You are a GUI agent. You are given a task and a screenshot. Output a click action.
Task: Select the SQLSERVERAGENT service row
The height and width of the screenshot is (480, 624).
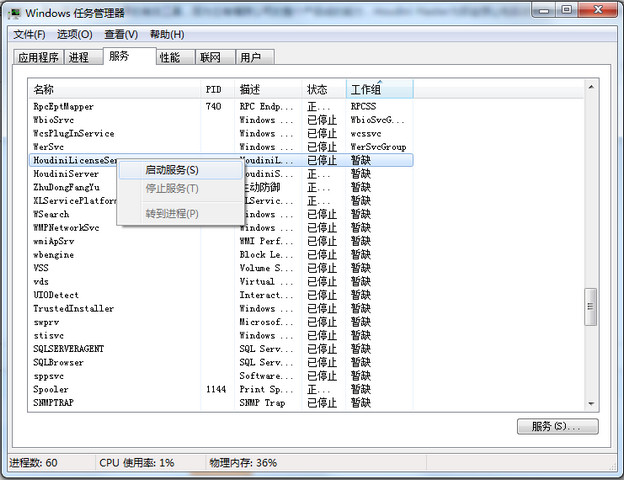[221, 349]
